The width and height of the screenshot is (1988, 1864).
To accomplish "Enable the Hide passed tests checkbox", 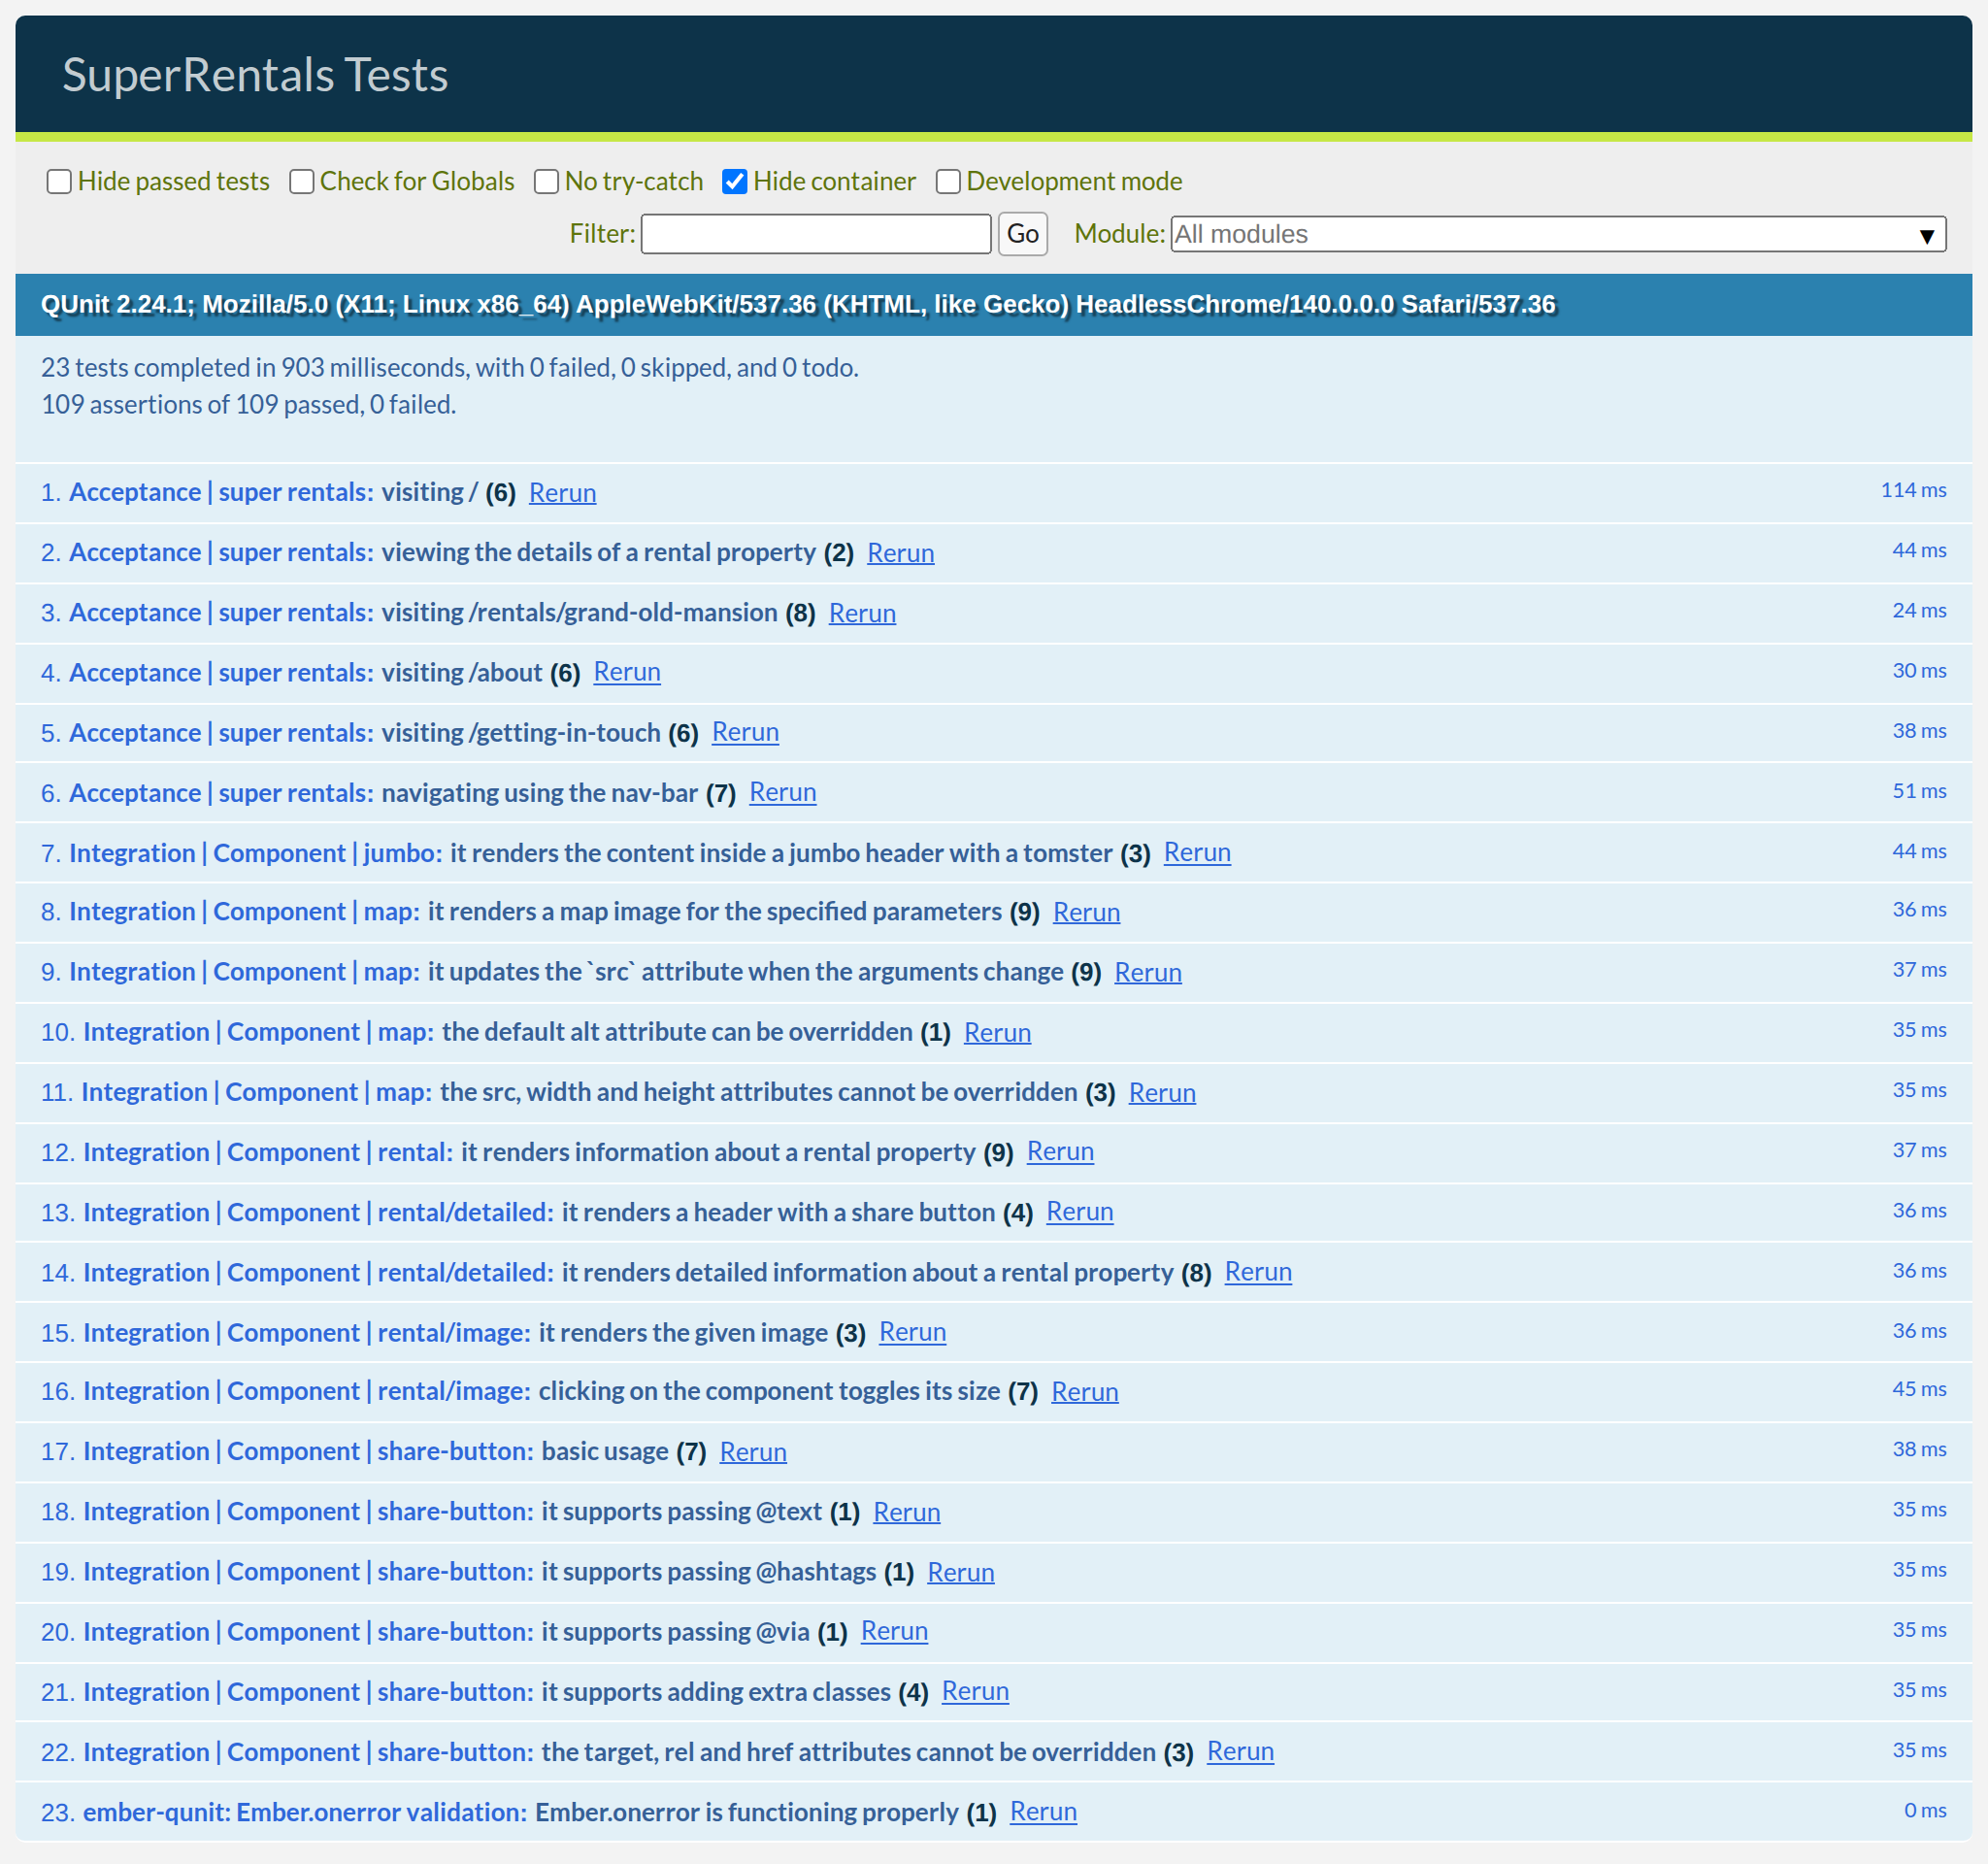I will click(59, 182).
